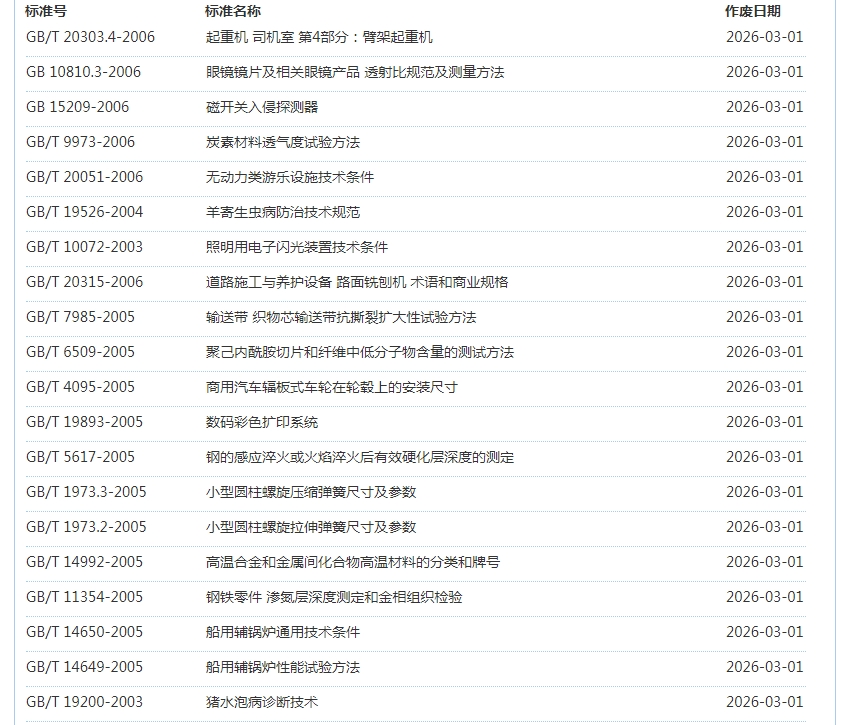Screen dimensions: 848x725
Task: Open the 磁开关入侵探测器 standard title
Action: pos(262,107)
